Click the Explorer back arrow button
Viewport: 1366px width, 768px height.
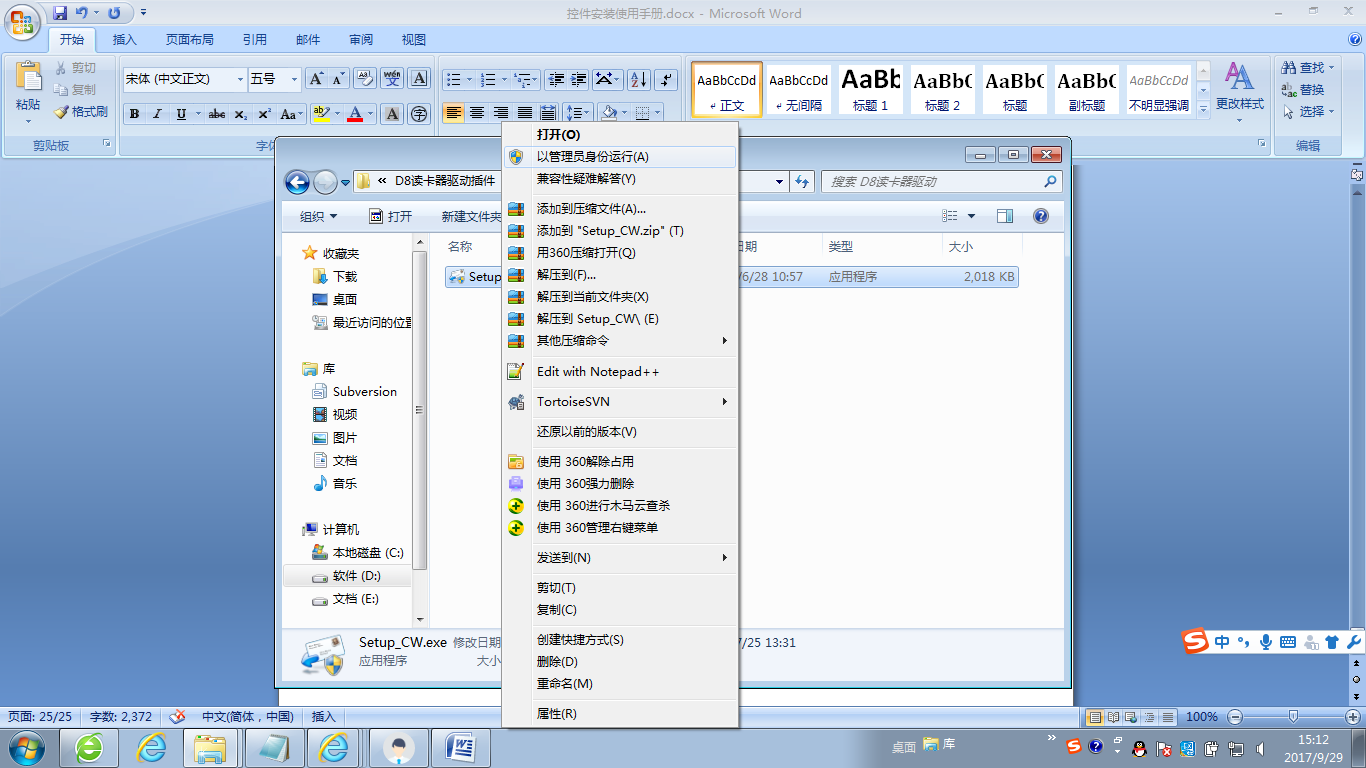click(297, 182)
